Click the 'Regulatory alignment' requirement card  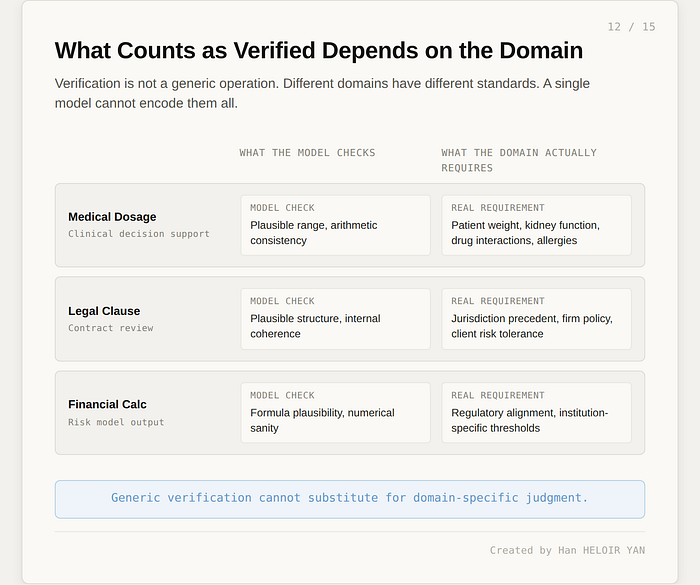[x=537, y=413]
